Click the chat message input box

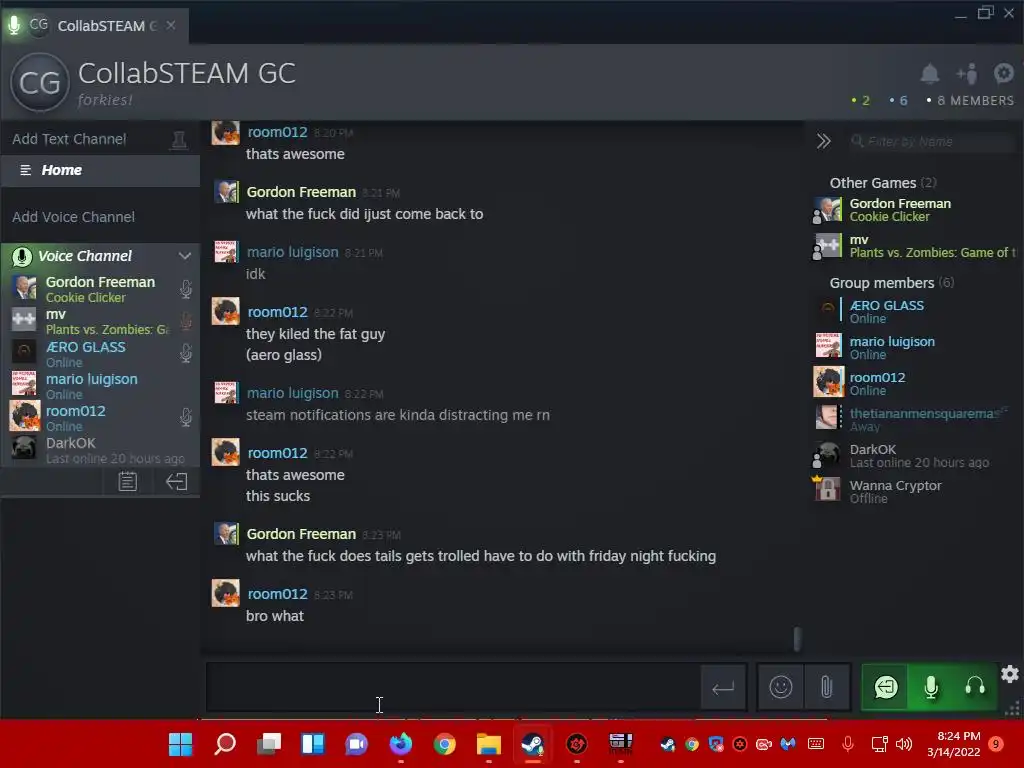point(453,687)
